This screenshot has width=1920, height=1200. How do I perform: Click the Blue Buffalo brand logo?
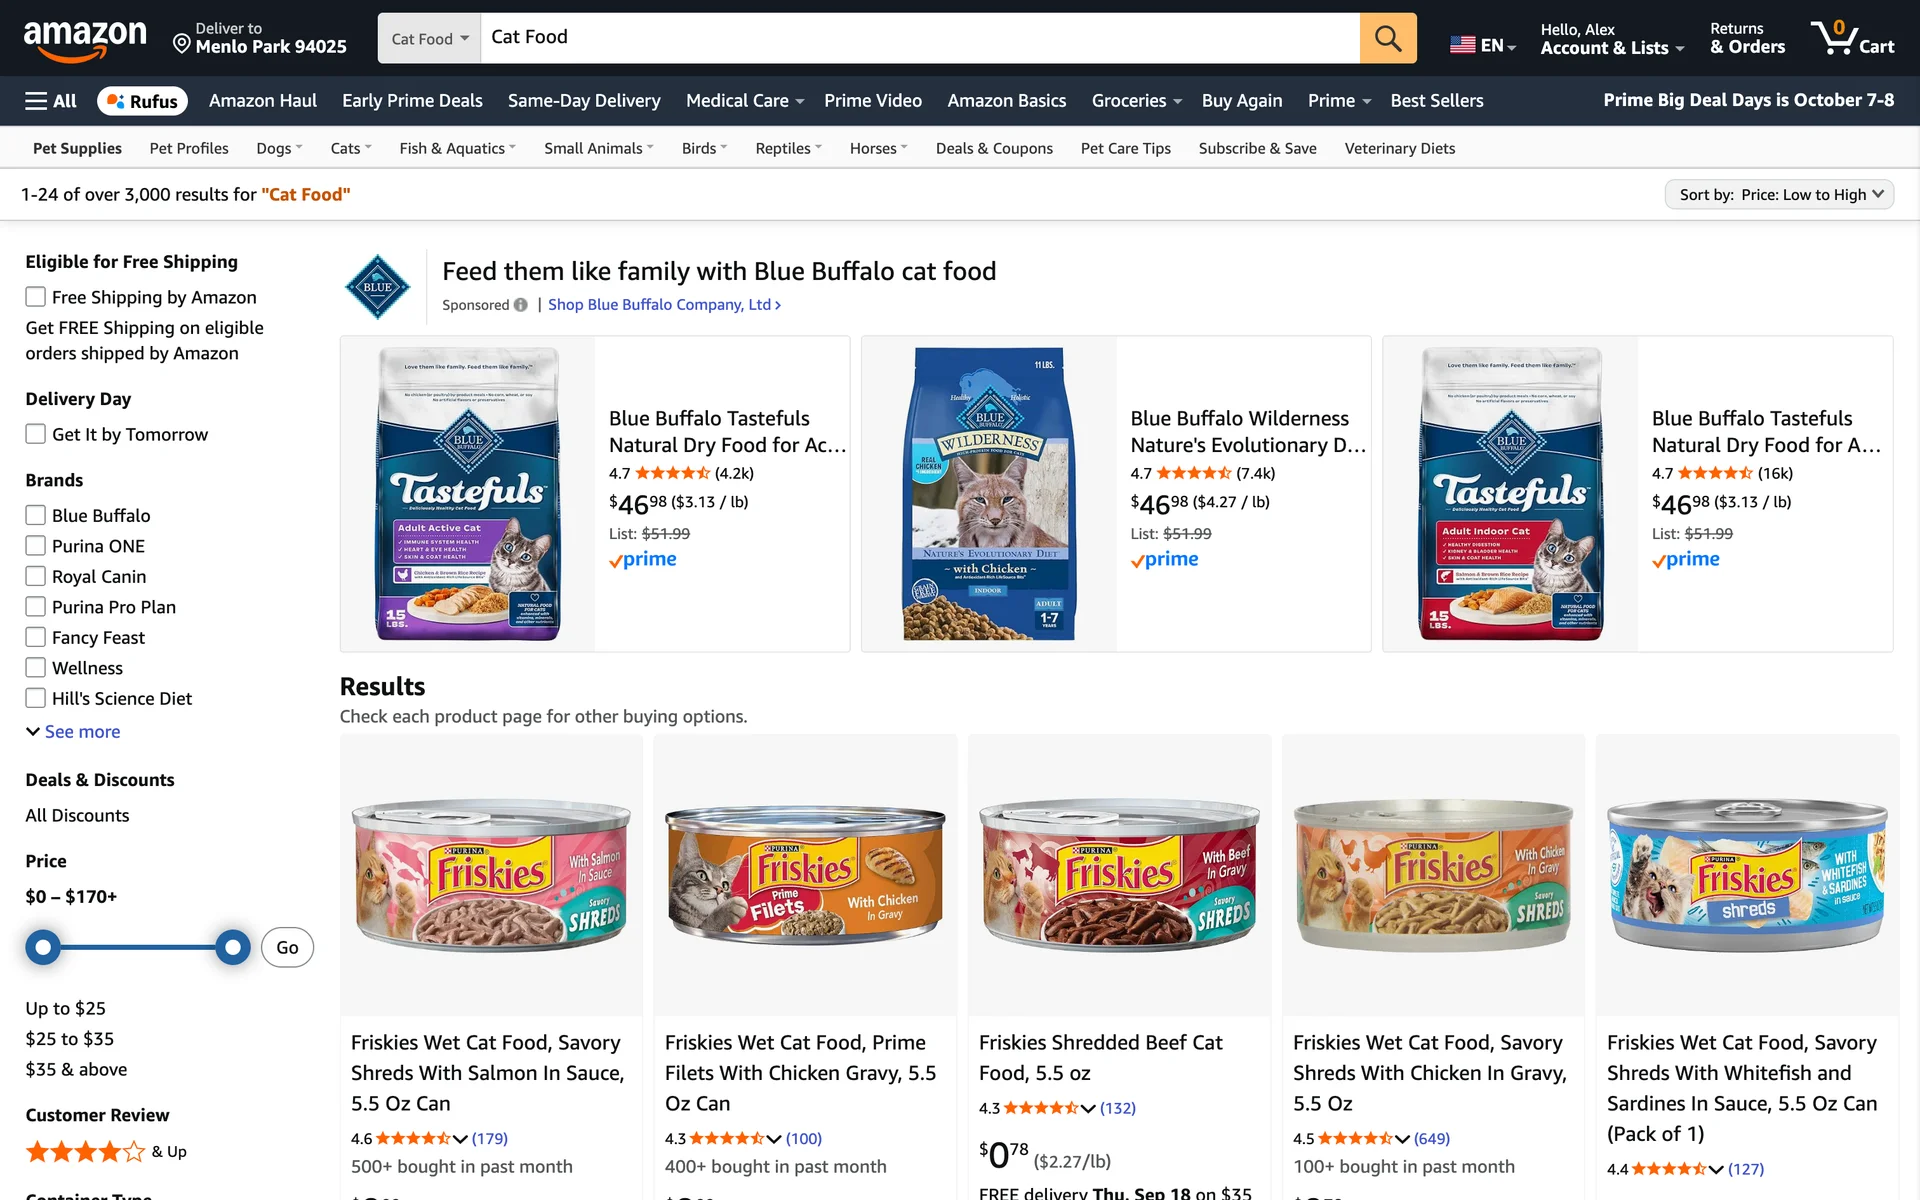[377, 287]
